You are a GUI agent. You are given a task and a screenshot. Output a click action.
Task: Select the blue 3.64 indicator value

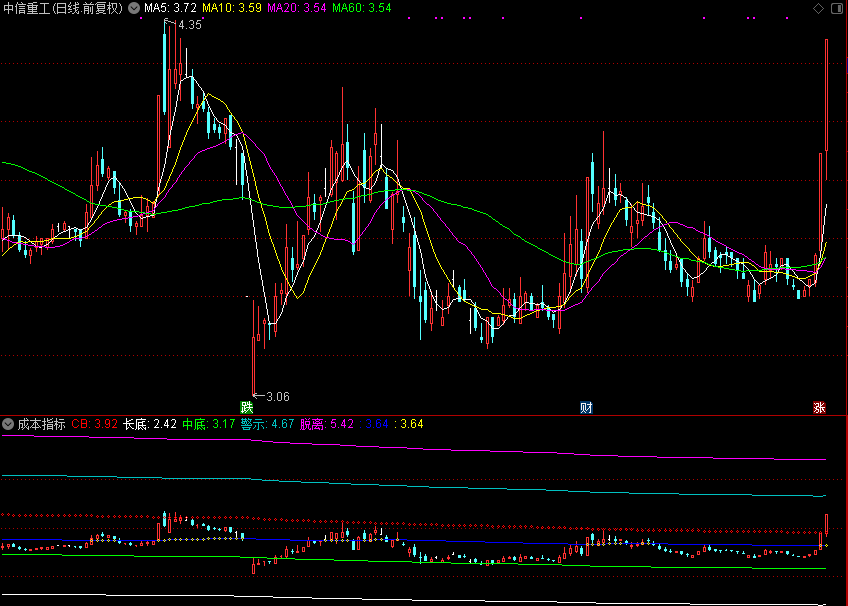click(x=375, y=424)
